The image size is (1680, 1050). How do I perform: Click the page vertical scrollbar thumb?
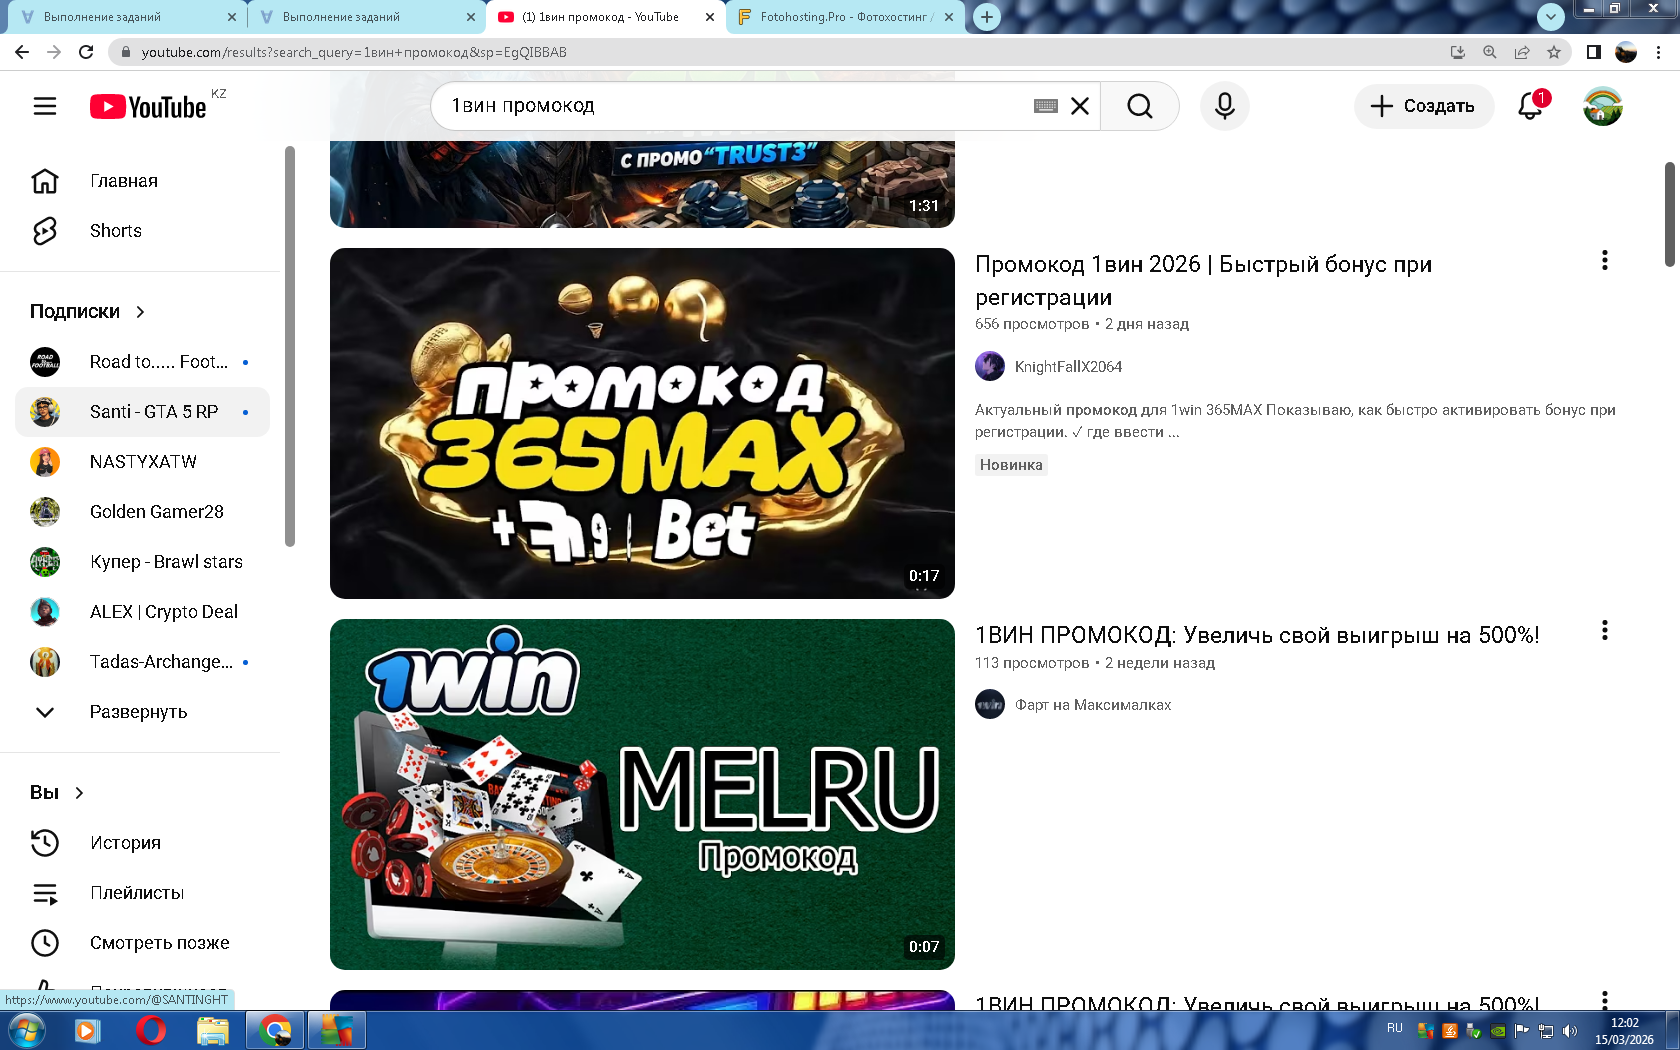click(1669, 214)
